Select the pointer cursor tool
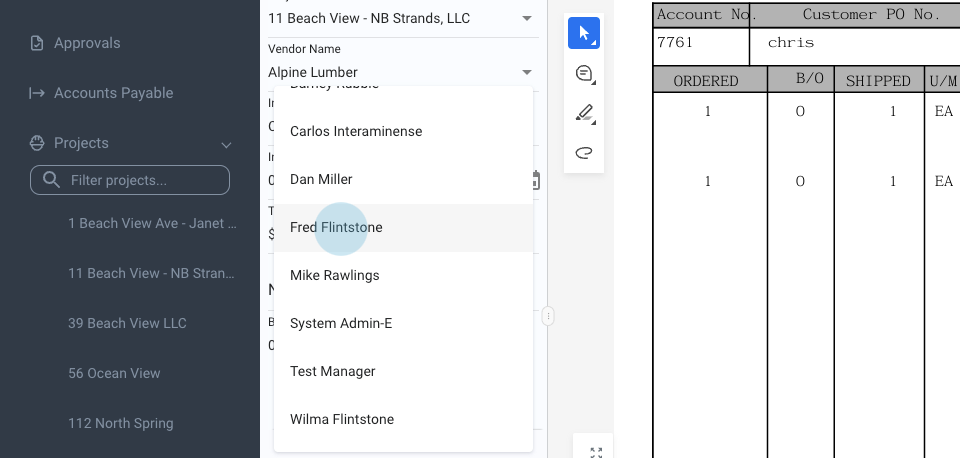The width and height of the screenshot is (960, 458). [x=584, y=34]
